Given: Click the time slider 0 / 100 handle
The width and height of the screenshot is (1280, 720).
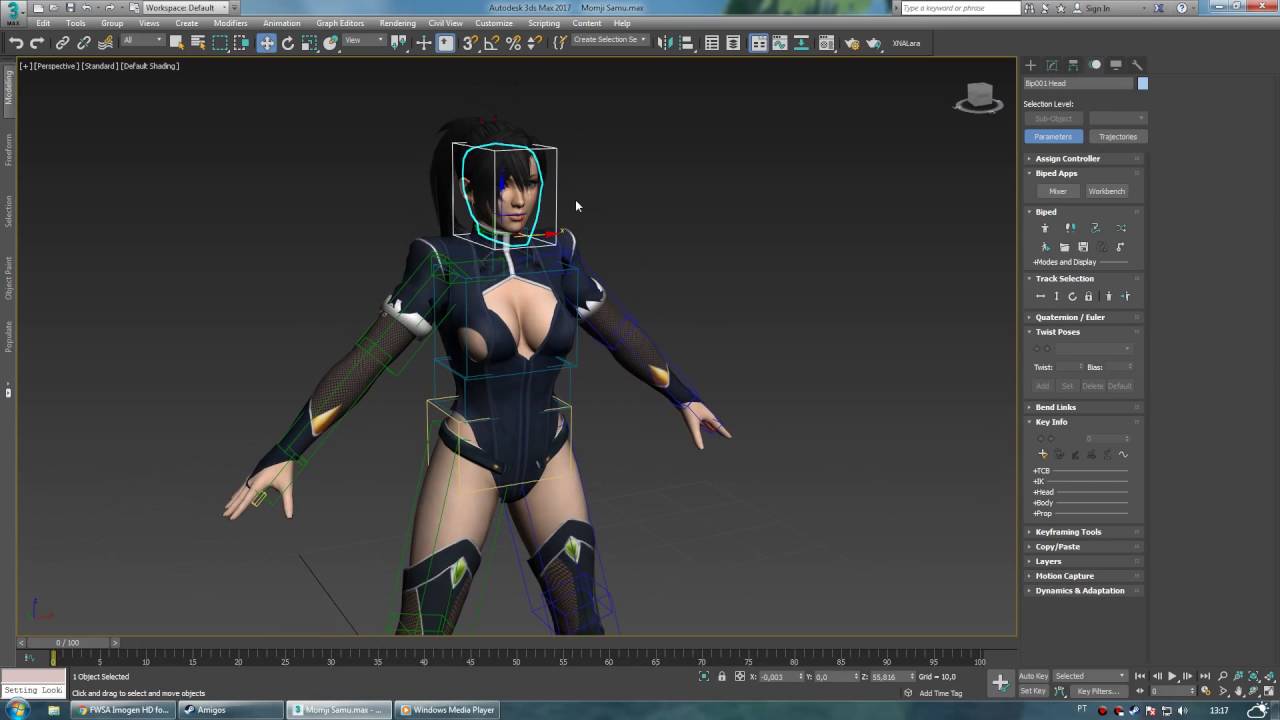Looking at the screenshot, I should pos(67,642).
